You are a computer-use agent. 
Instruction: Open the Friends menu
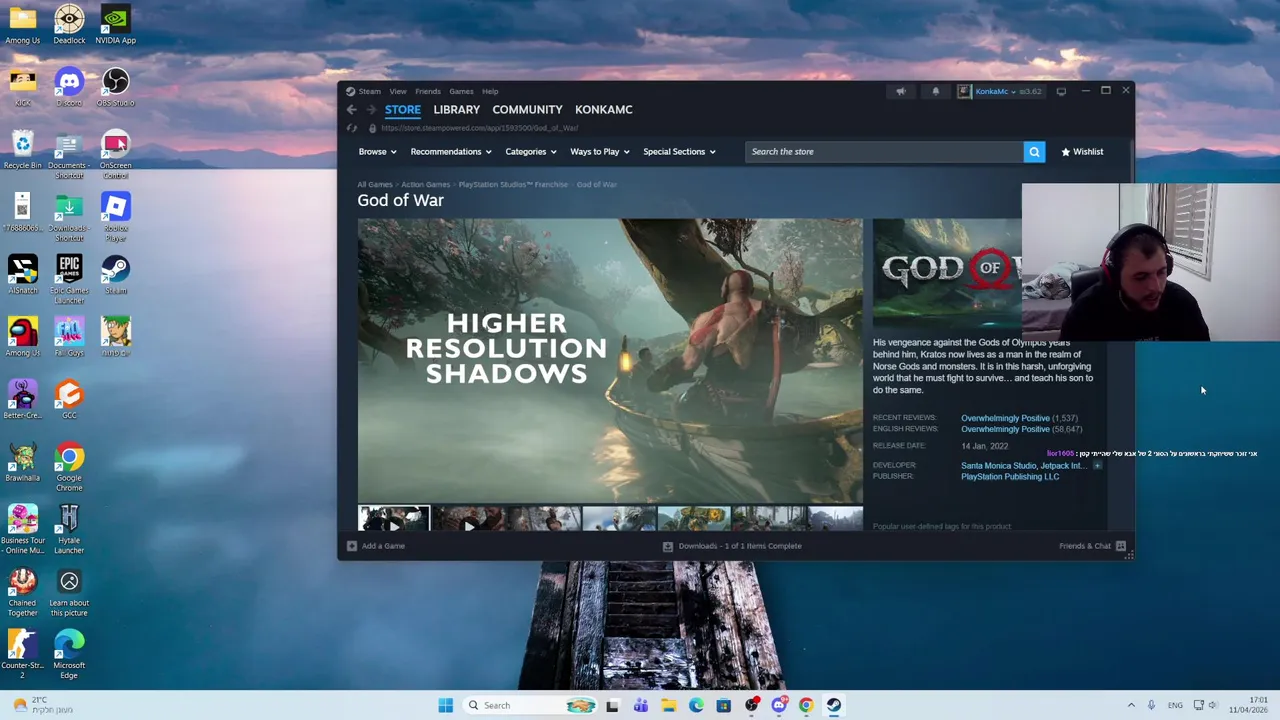tap(428, 91)
